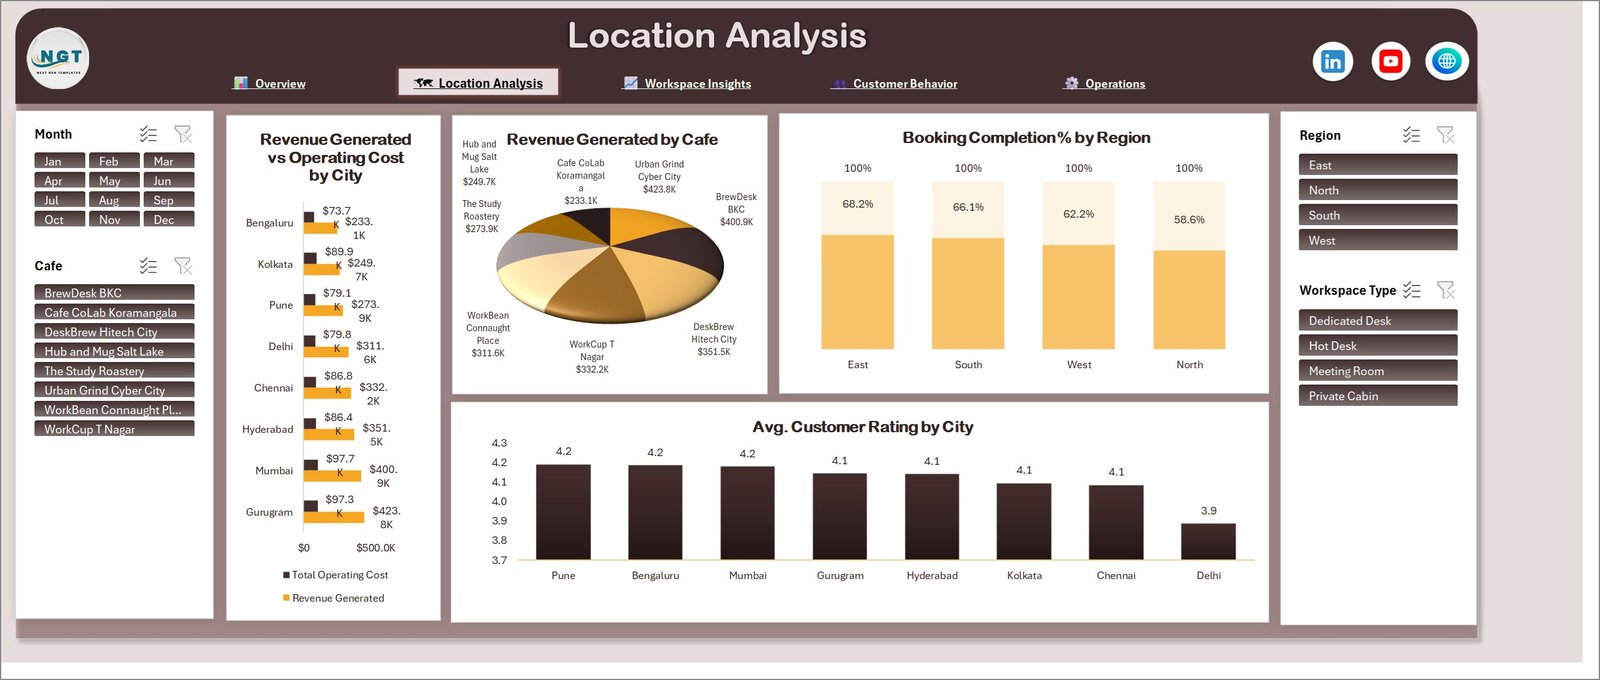The width and height of the screenshot is (1600, 680).
Task: Open the LinkedIn icon link
Action: [1332, 61]
